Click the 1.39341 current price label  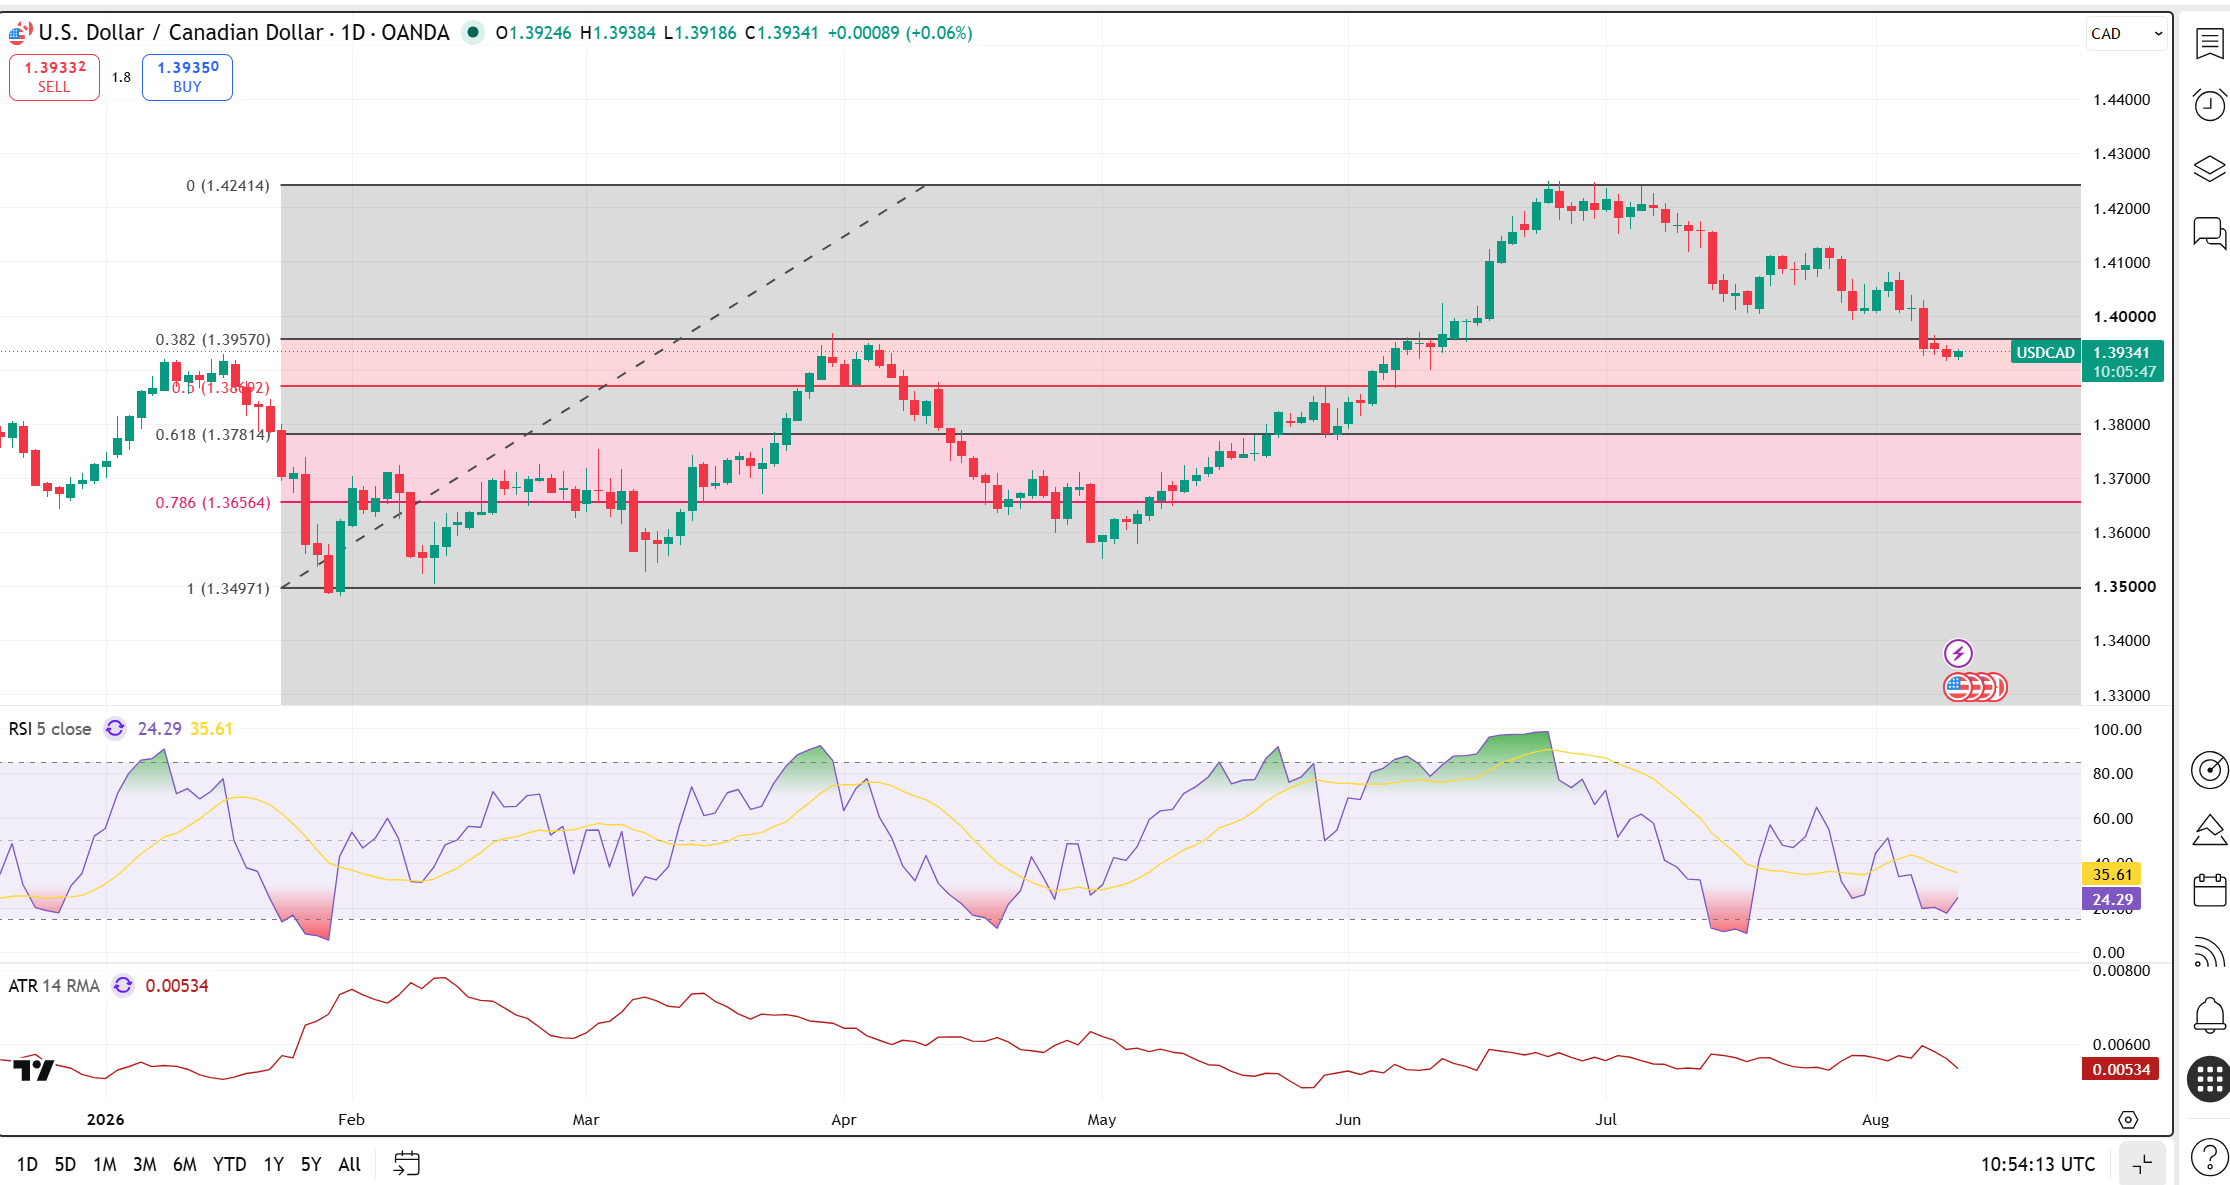click(x=2122, y=353)
